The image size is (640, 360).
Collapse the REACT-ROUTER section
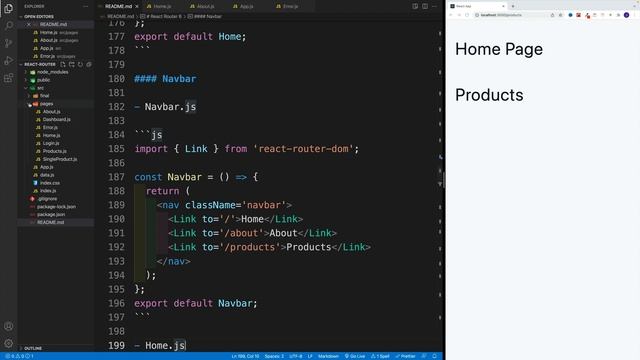(40, 64)
